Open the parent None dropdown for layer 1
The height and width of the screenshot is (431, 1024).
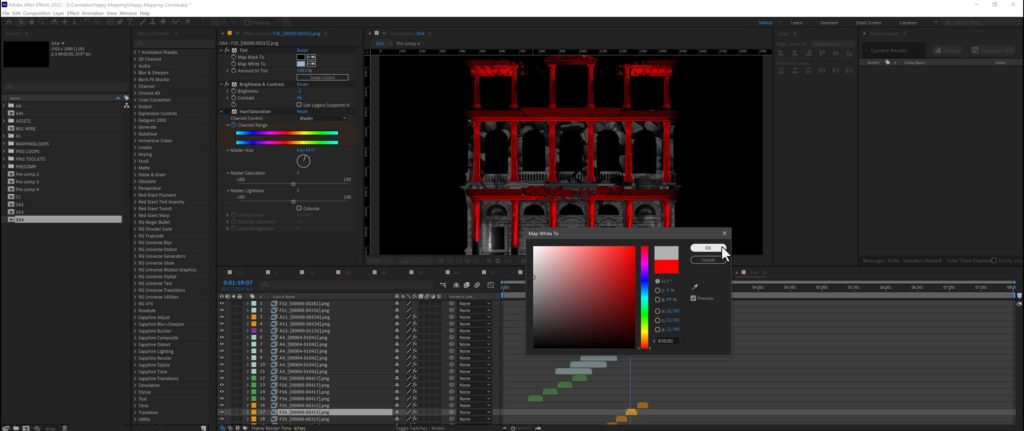pyautogui.click(x=475, y=304)
